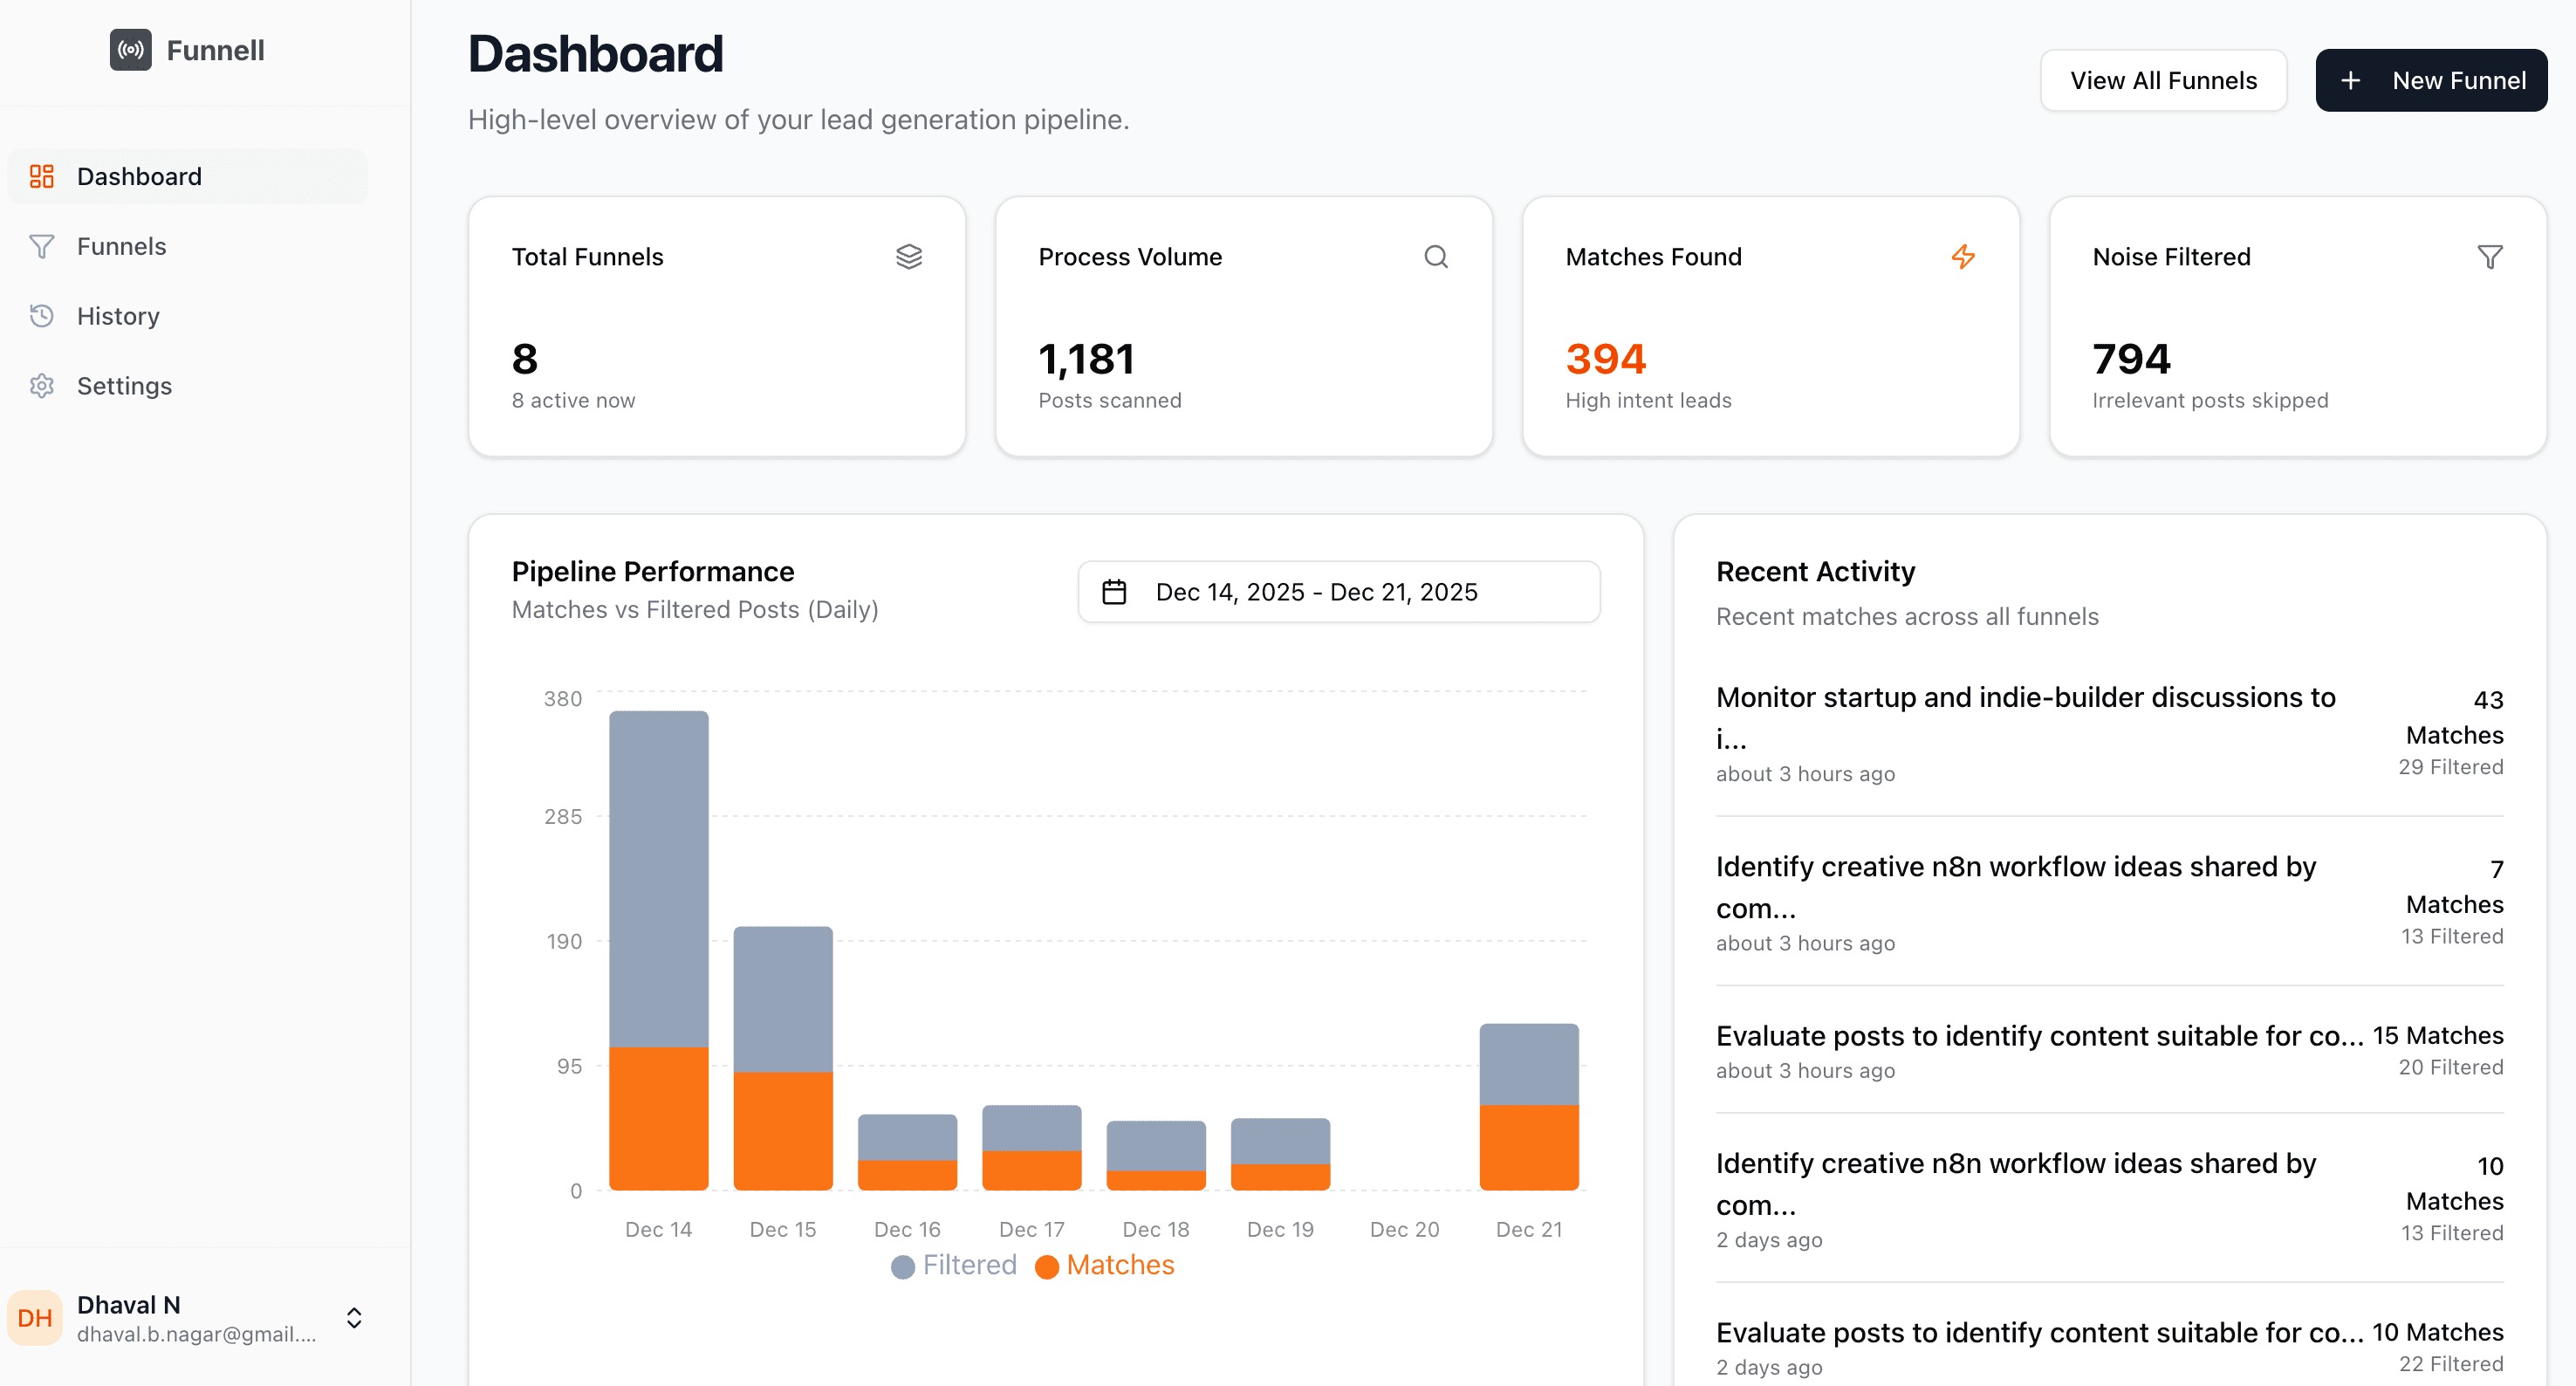This screenshot has width=2576, height=1386.
Task: Click the orange Matches legend color dot
Action: (x=1047, y=1267)
